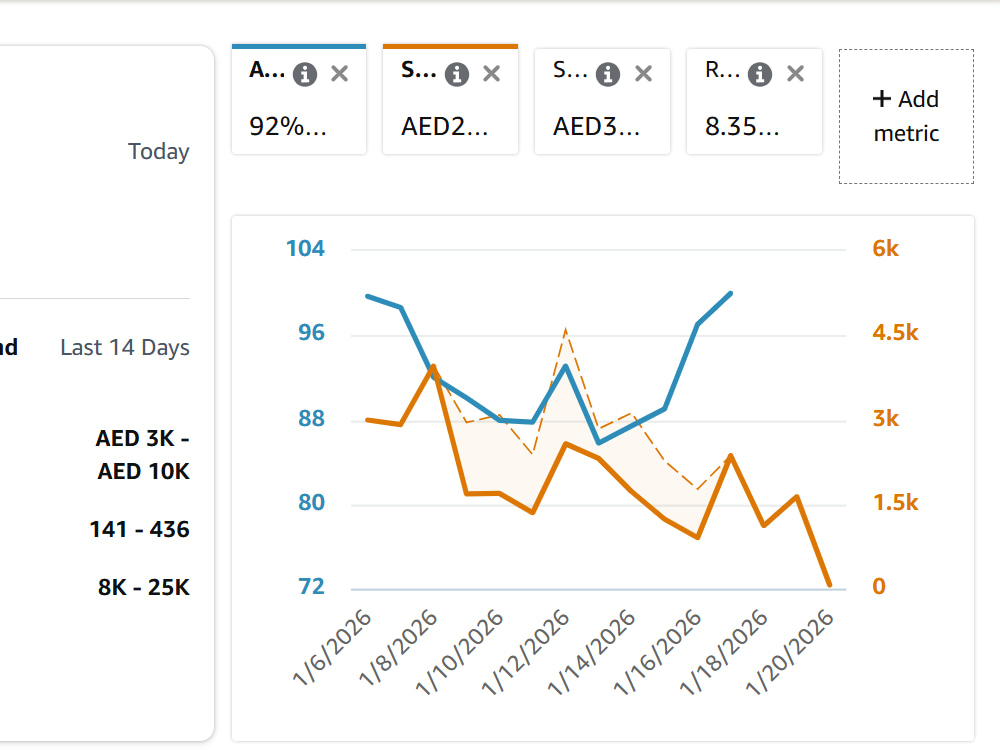The image size is (1000, 750).
Task: Open info icon on AED3 metric card
Action: 608,75
